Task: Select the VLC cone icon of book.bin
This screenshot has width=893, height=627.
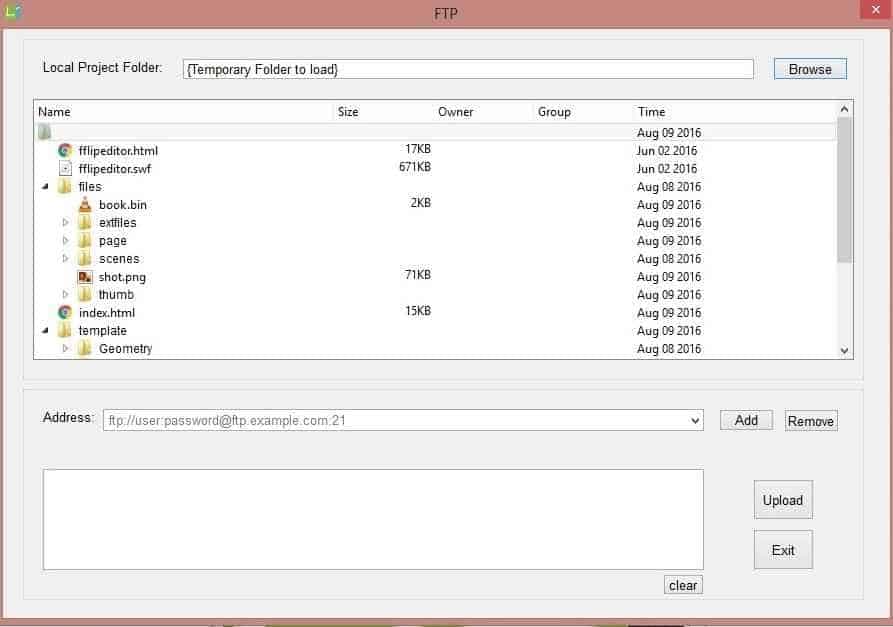Action: [85, 204]
